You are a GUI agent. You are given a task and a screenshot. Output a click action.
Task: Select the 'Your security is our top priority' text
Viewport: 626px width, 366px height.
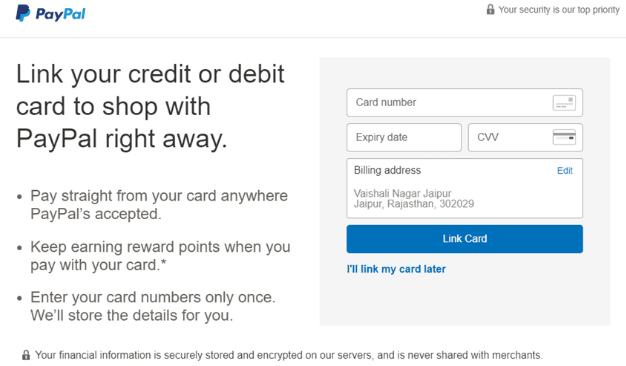pyautogui.click(x=559, y=10)
